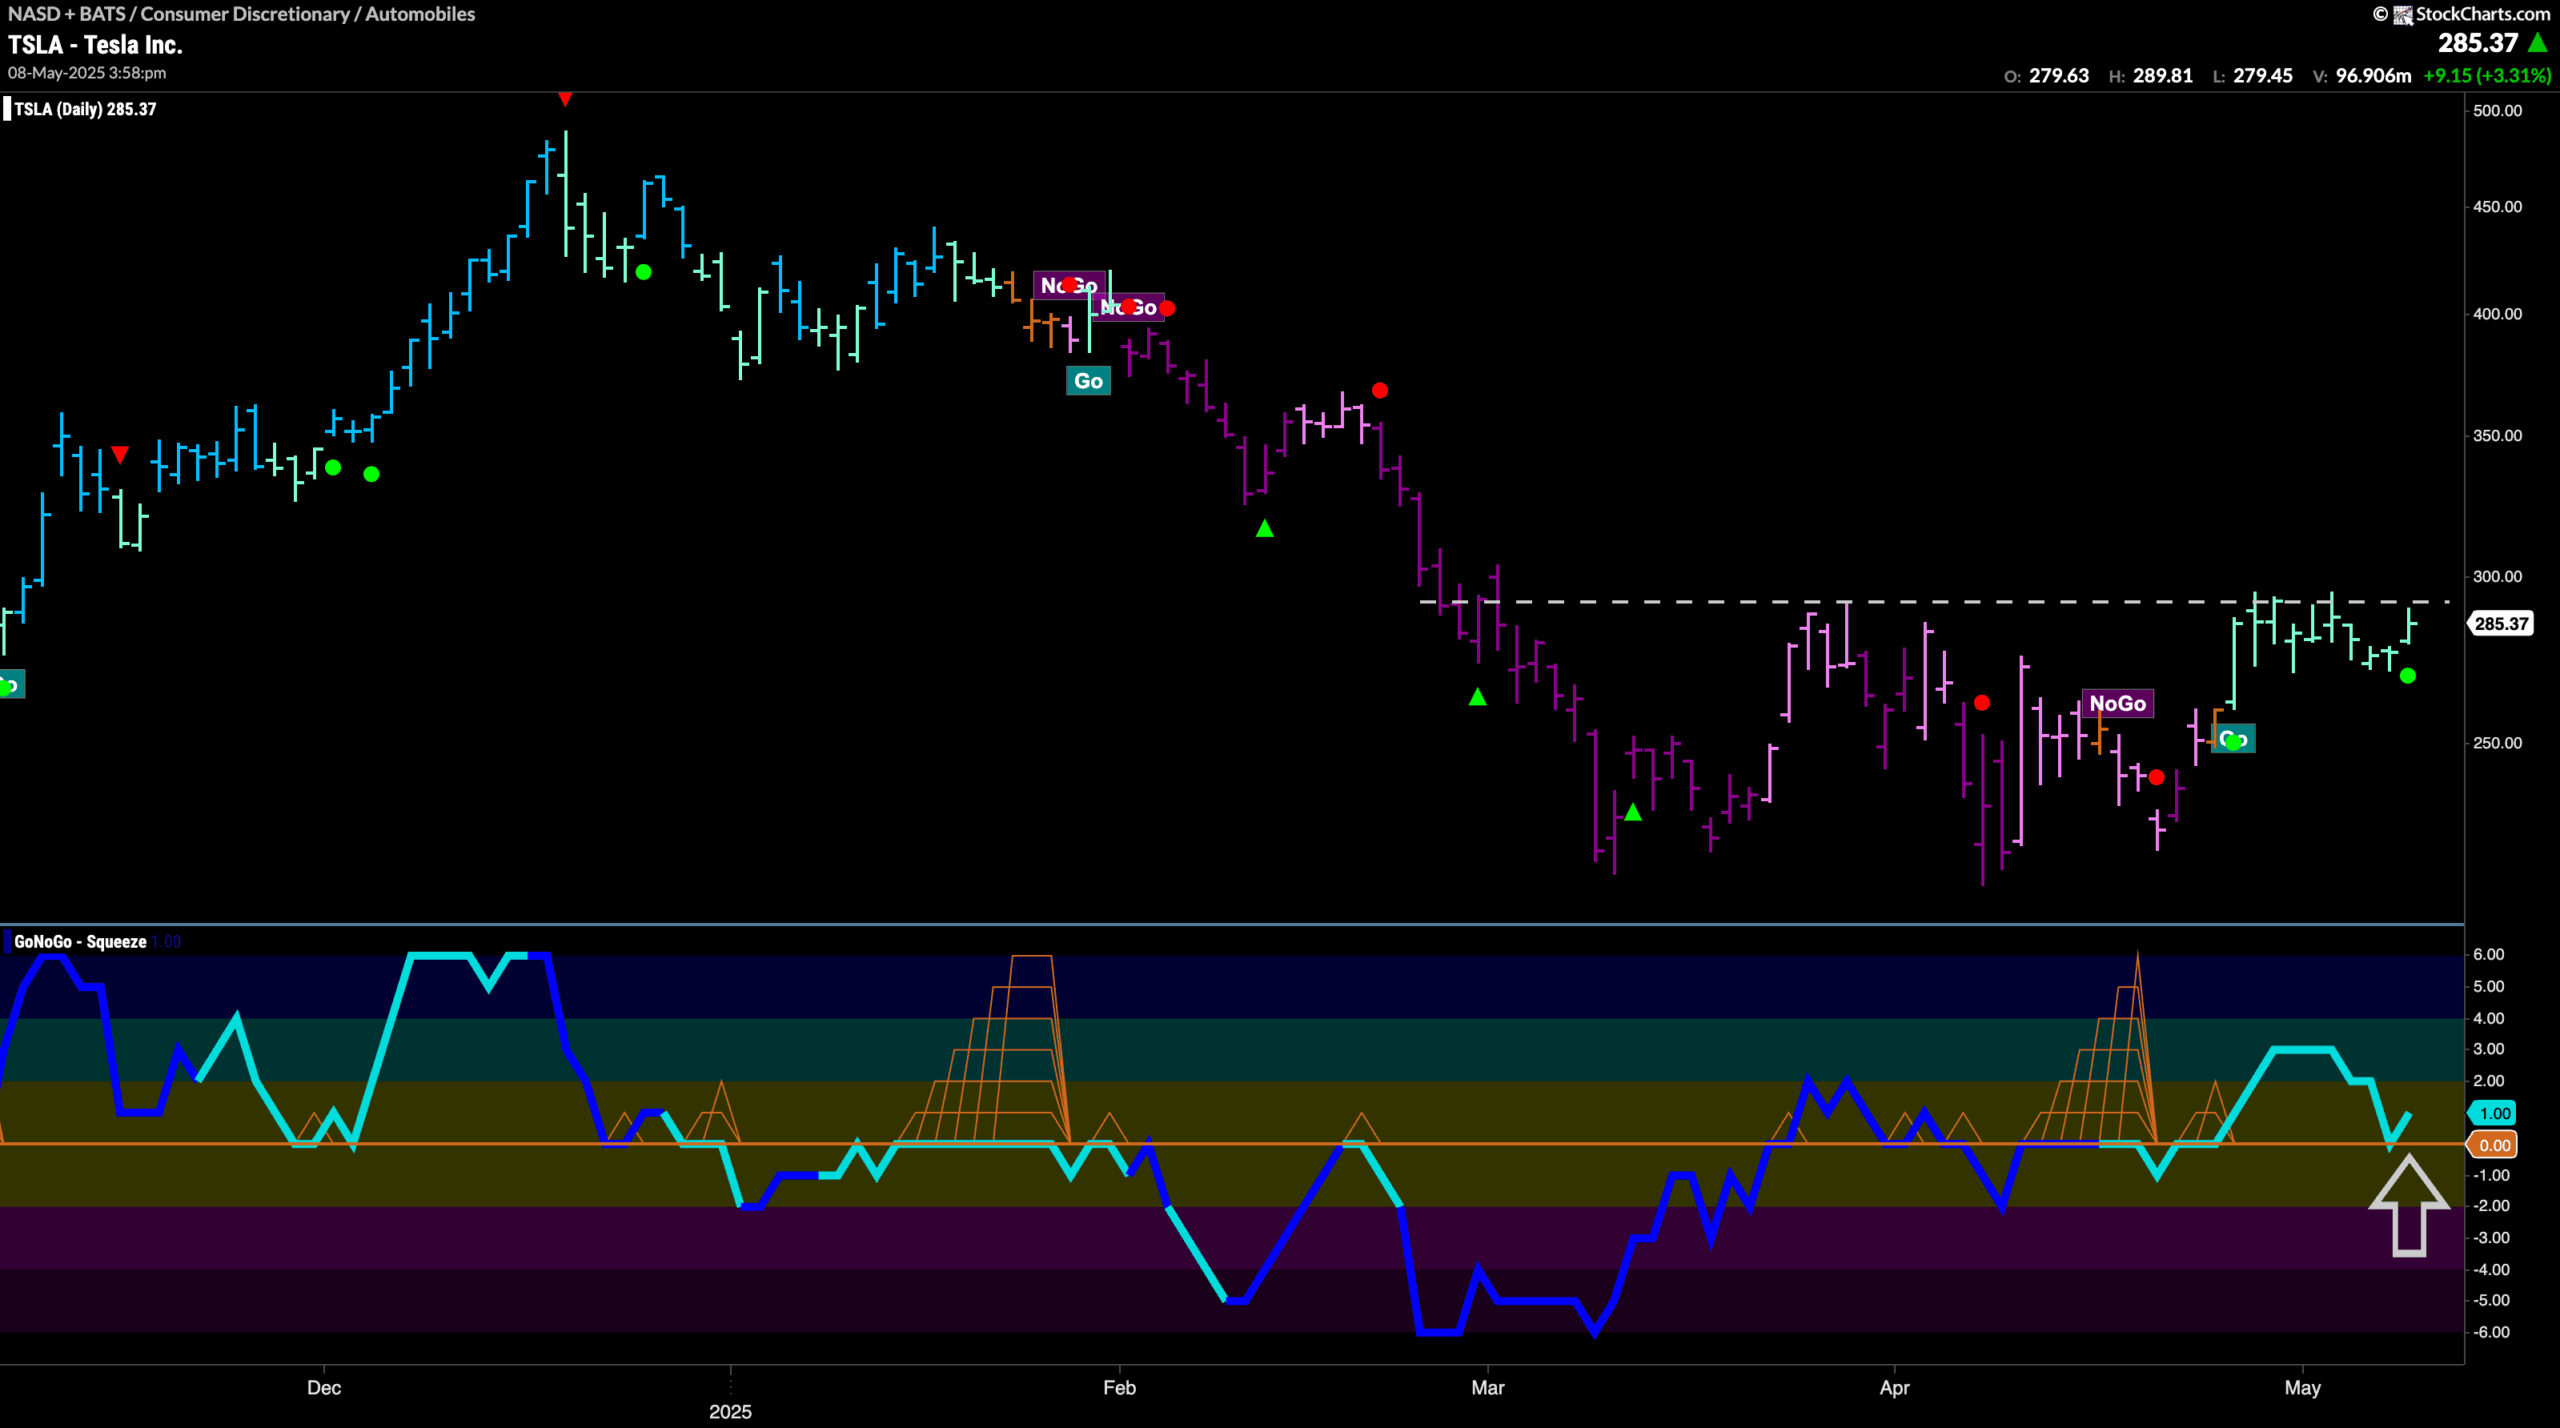Click the green dot under the latest May bar
The width and height of the screenshot is (2560, 1428).
(x=2408, y=676)
